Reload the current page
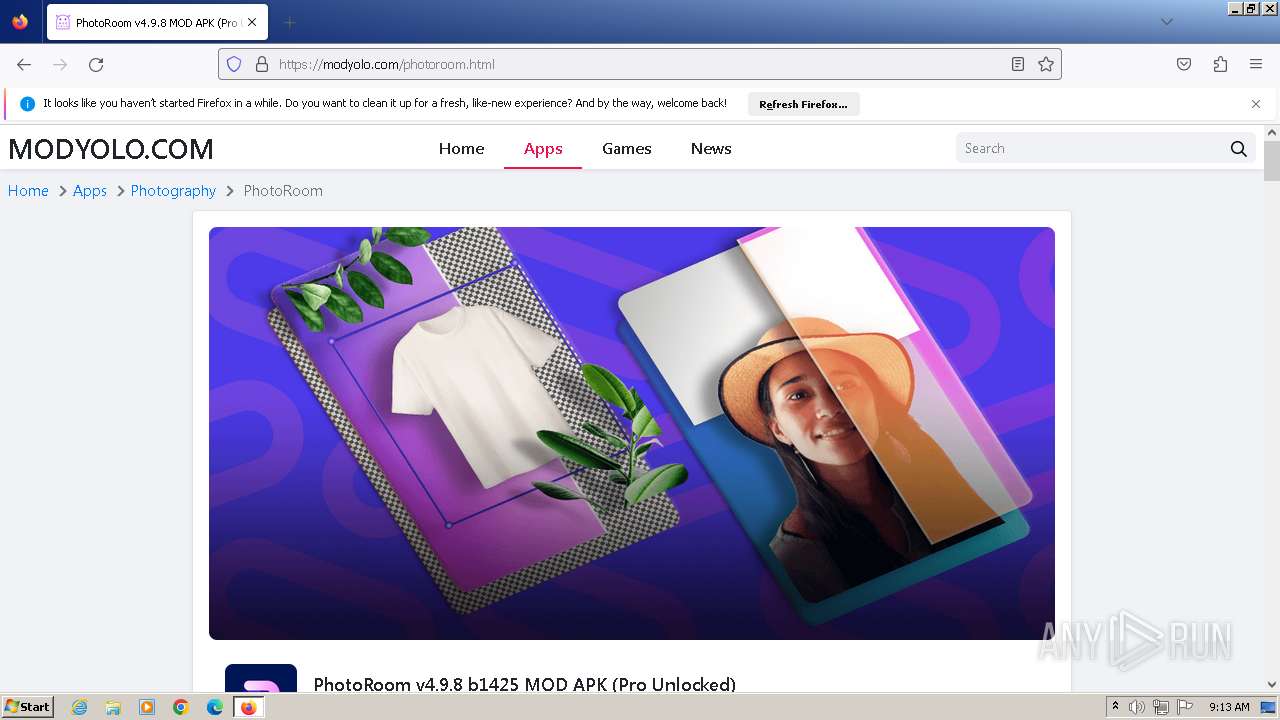This screenshot has height=720, width=1280. click(x=96, y=64)
